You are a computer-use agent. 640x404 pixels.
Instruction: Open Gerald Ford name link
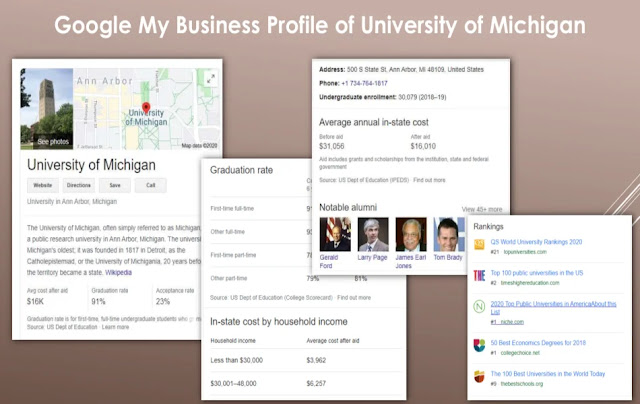[x=329, y=262]
